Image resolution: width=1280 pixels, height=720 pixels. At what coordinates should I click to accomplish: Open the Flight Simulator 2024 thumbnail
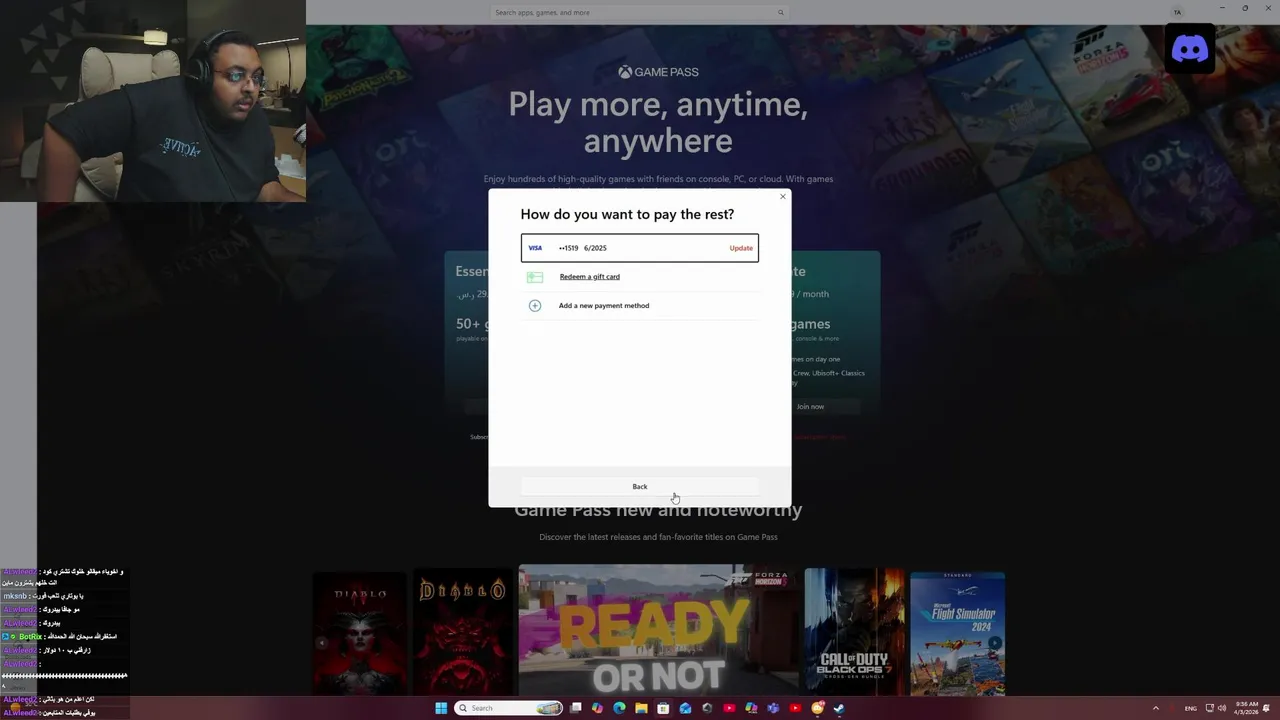[x=957, y=632]
